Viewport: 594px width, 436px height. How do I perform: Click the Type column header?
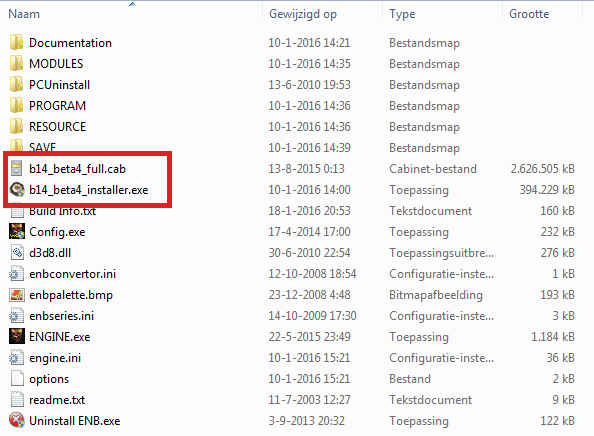coord(402,14)
